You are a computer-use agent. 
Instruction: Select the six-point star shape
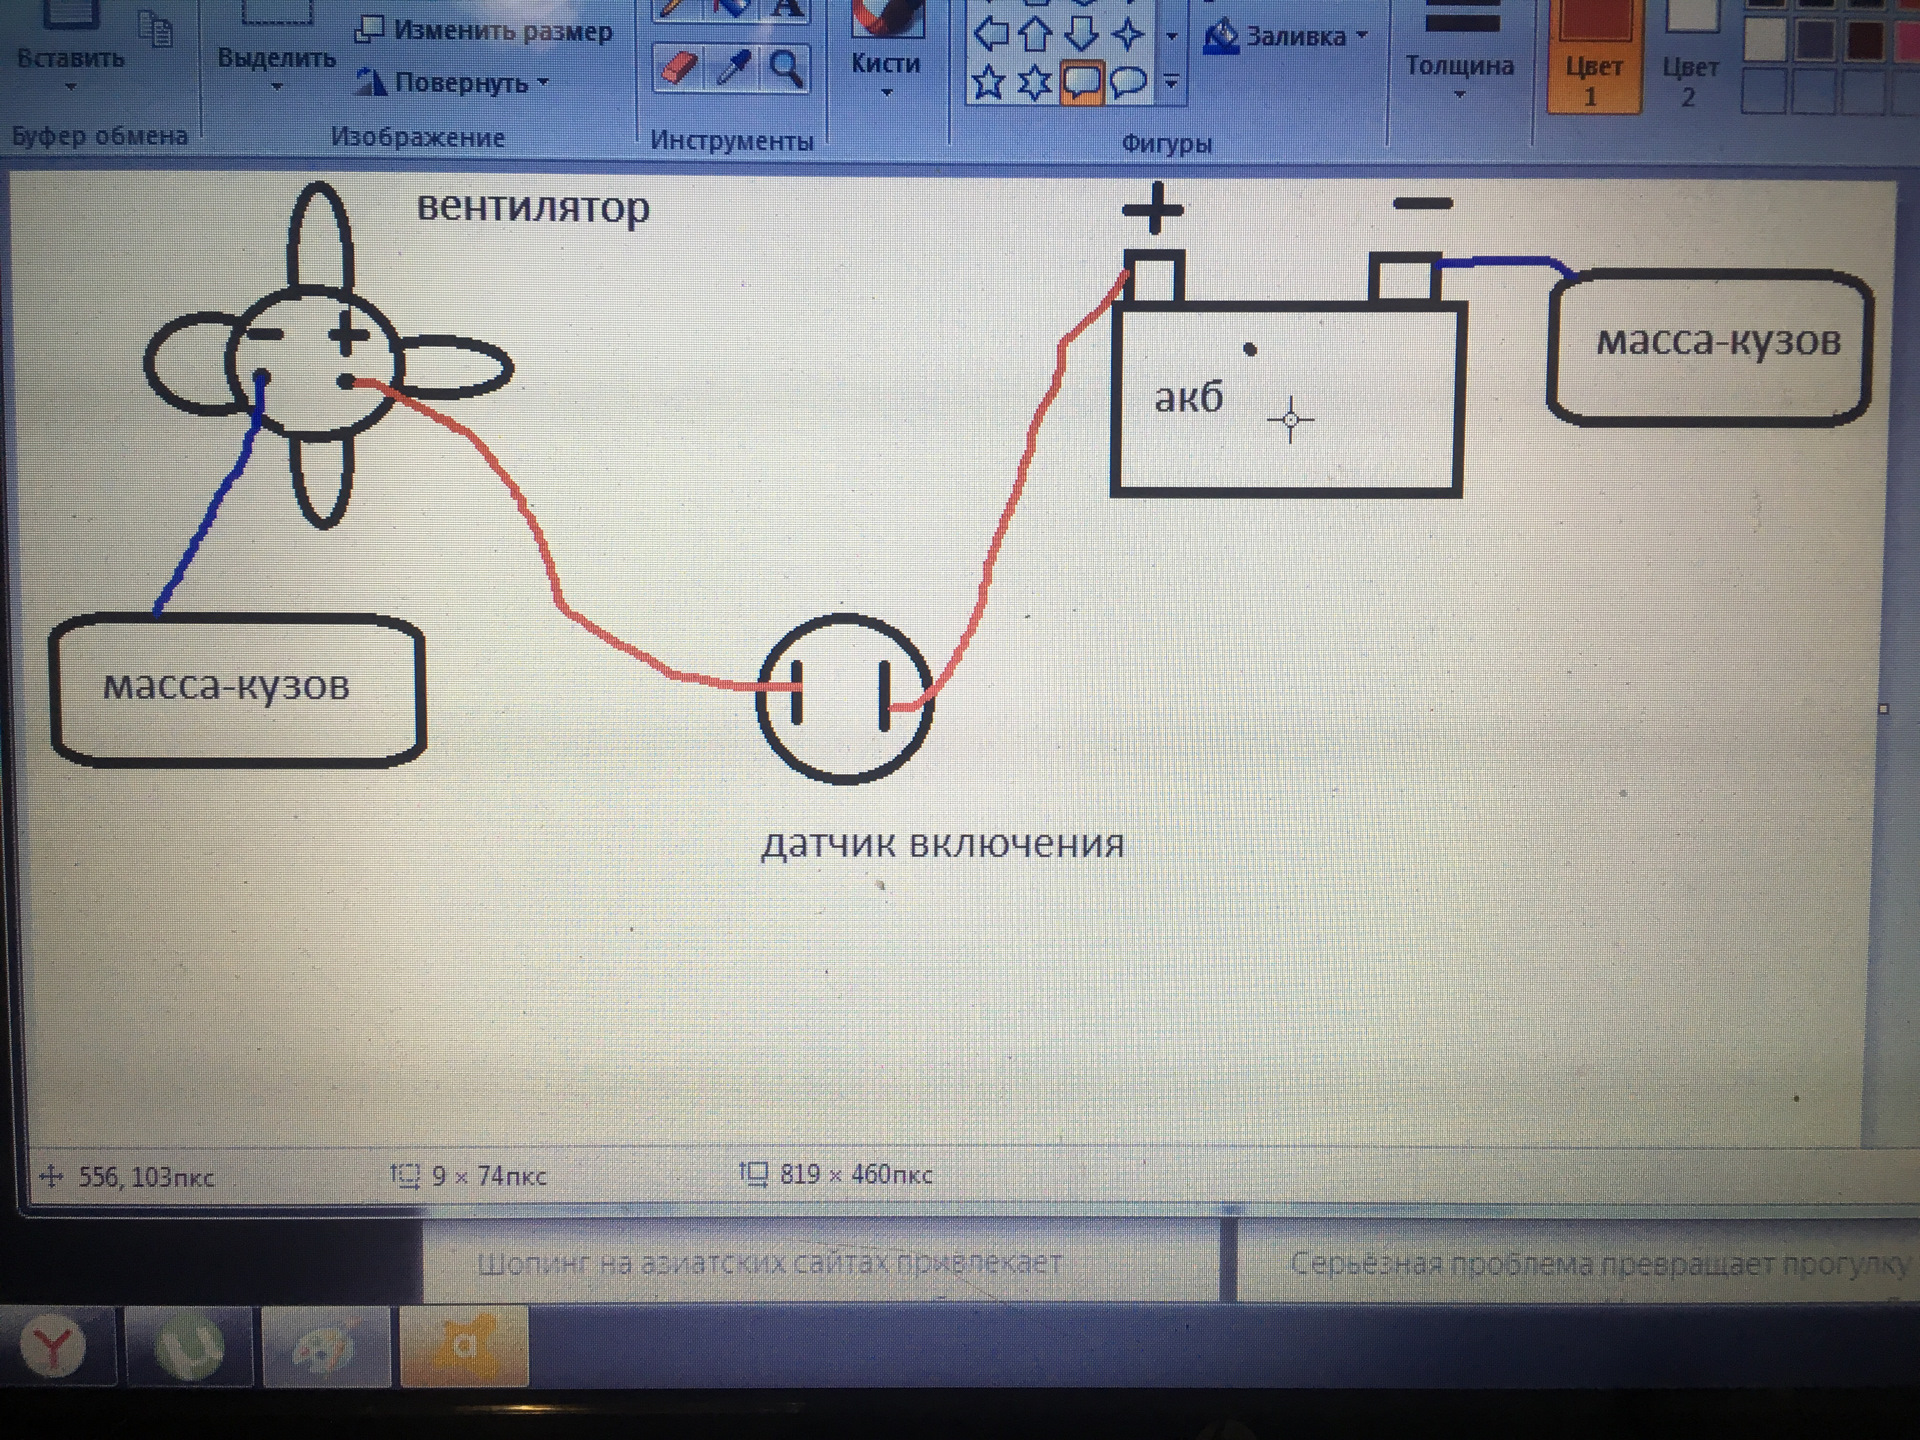coord(1035,82)
